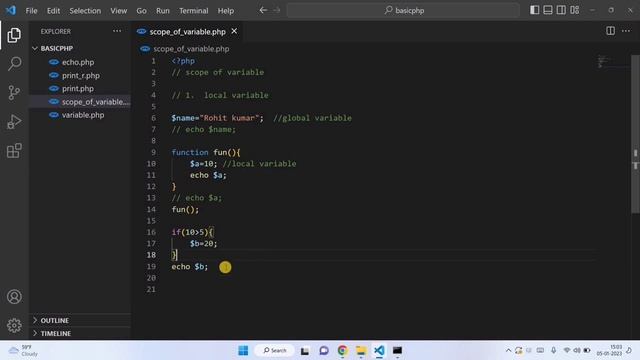
Task: Click 'echo $b;' on line 19
Action: pos(189,267)
